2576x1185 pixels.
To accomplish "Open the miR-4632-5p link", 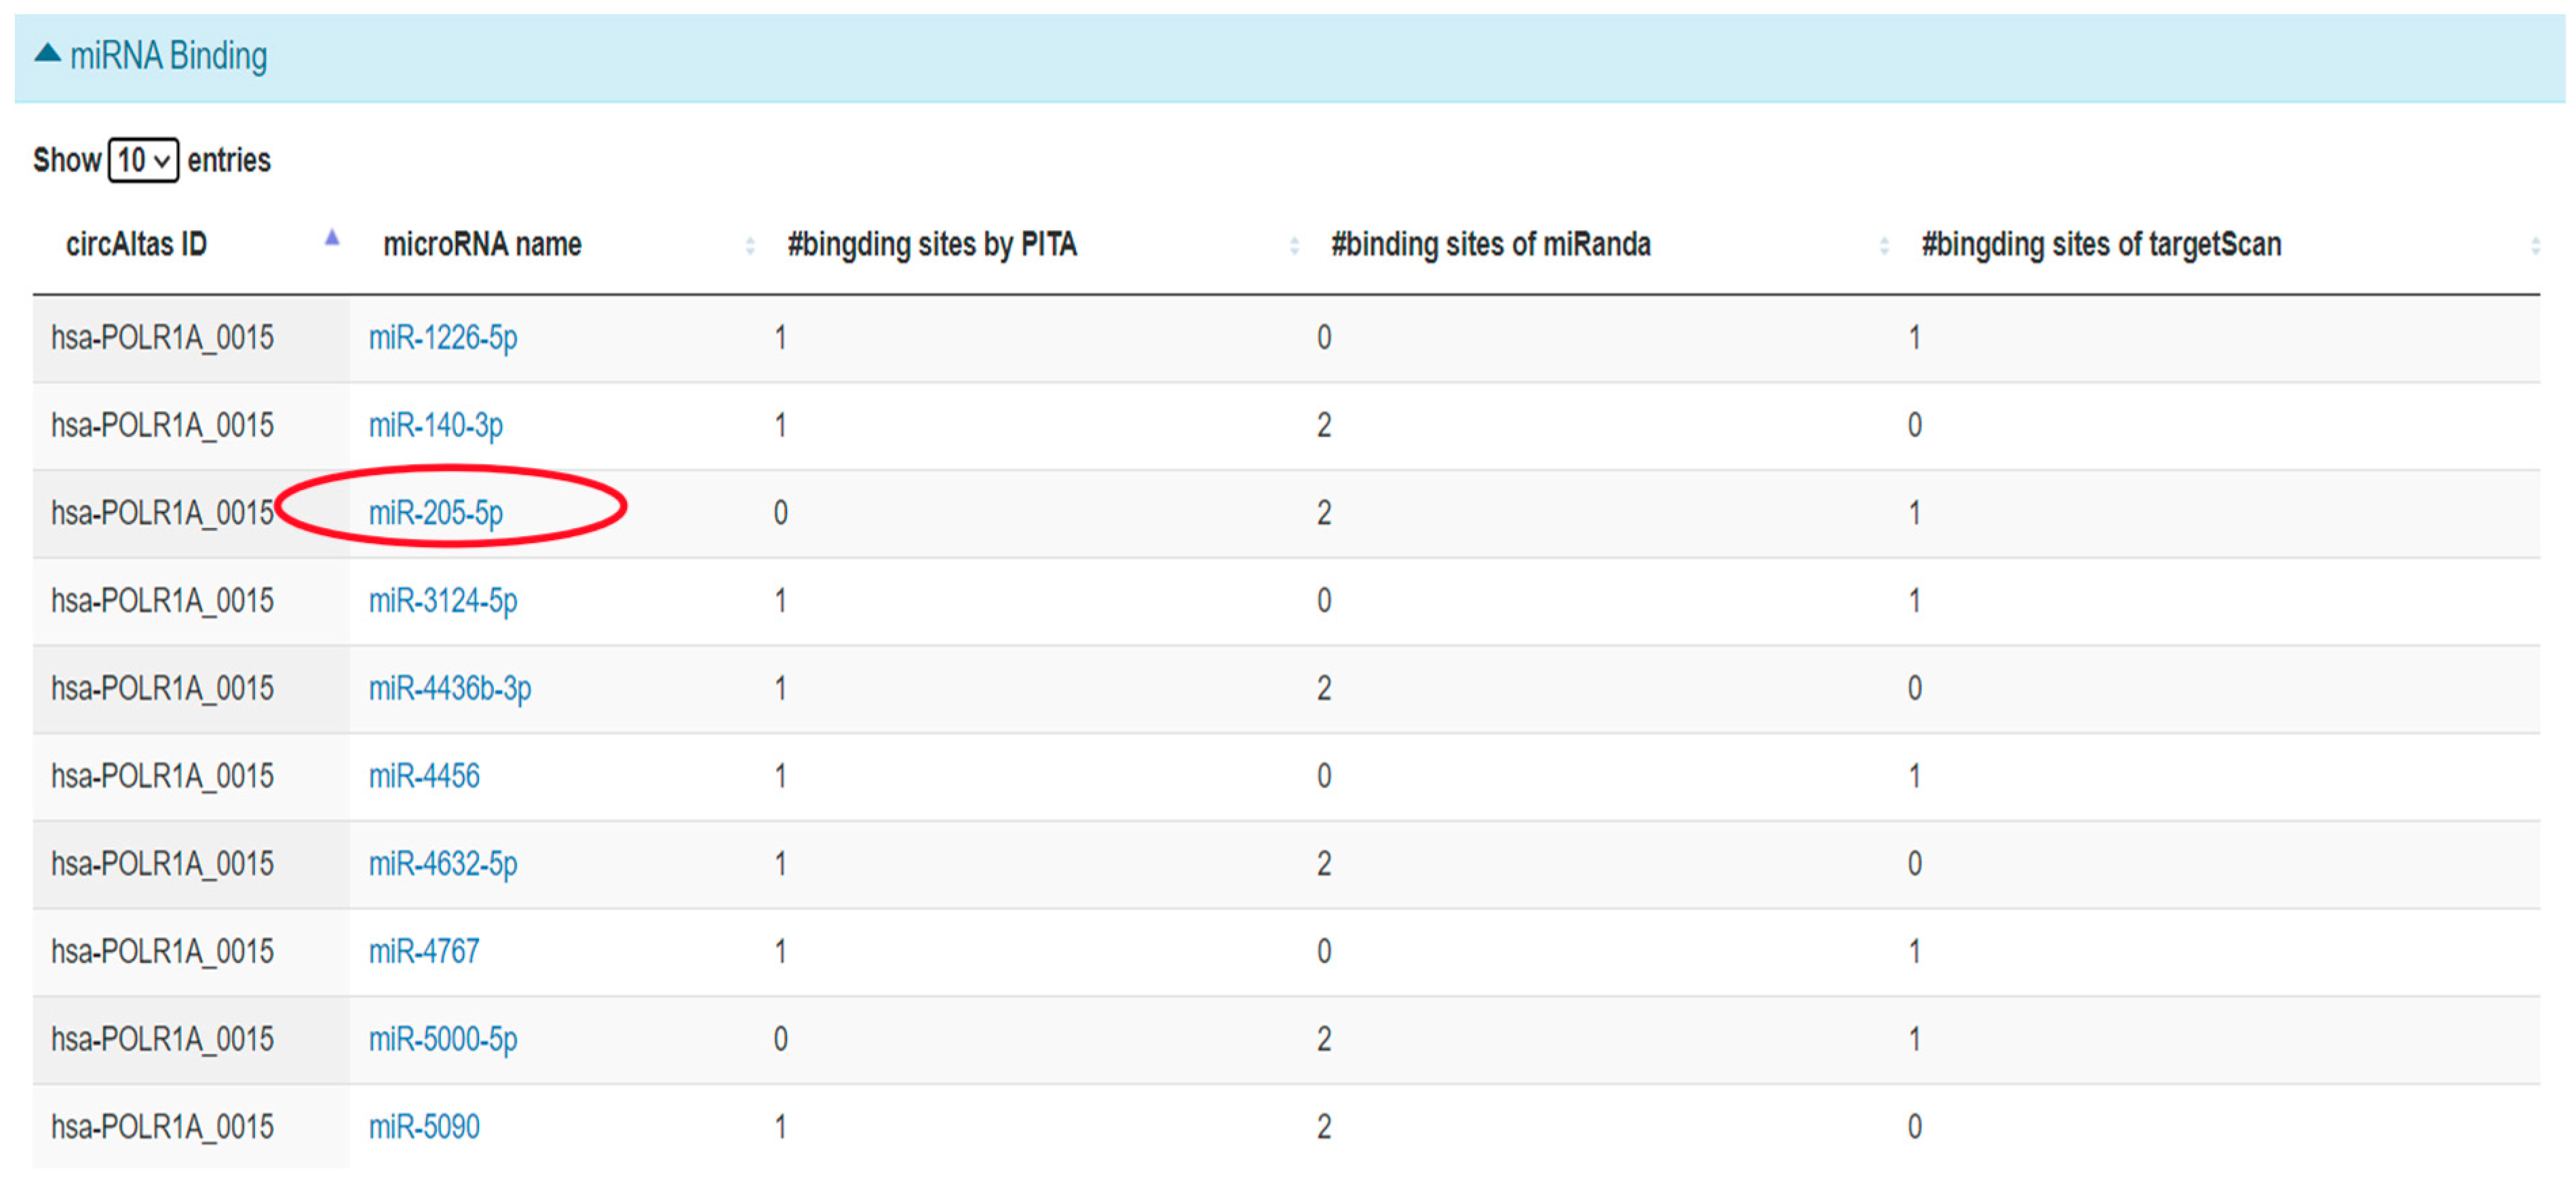I will coord(443,864).
